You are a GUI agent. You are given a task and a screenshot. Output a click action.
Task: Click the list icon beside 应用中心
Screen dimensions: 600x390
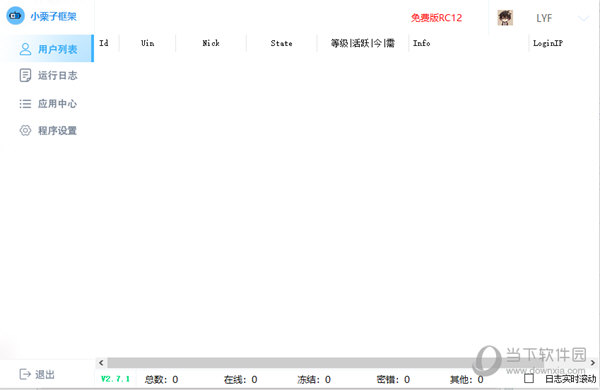pos(25,104)
